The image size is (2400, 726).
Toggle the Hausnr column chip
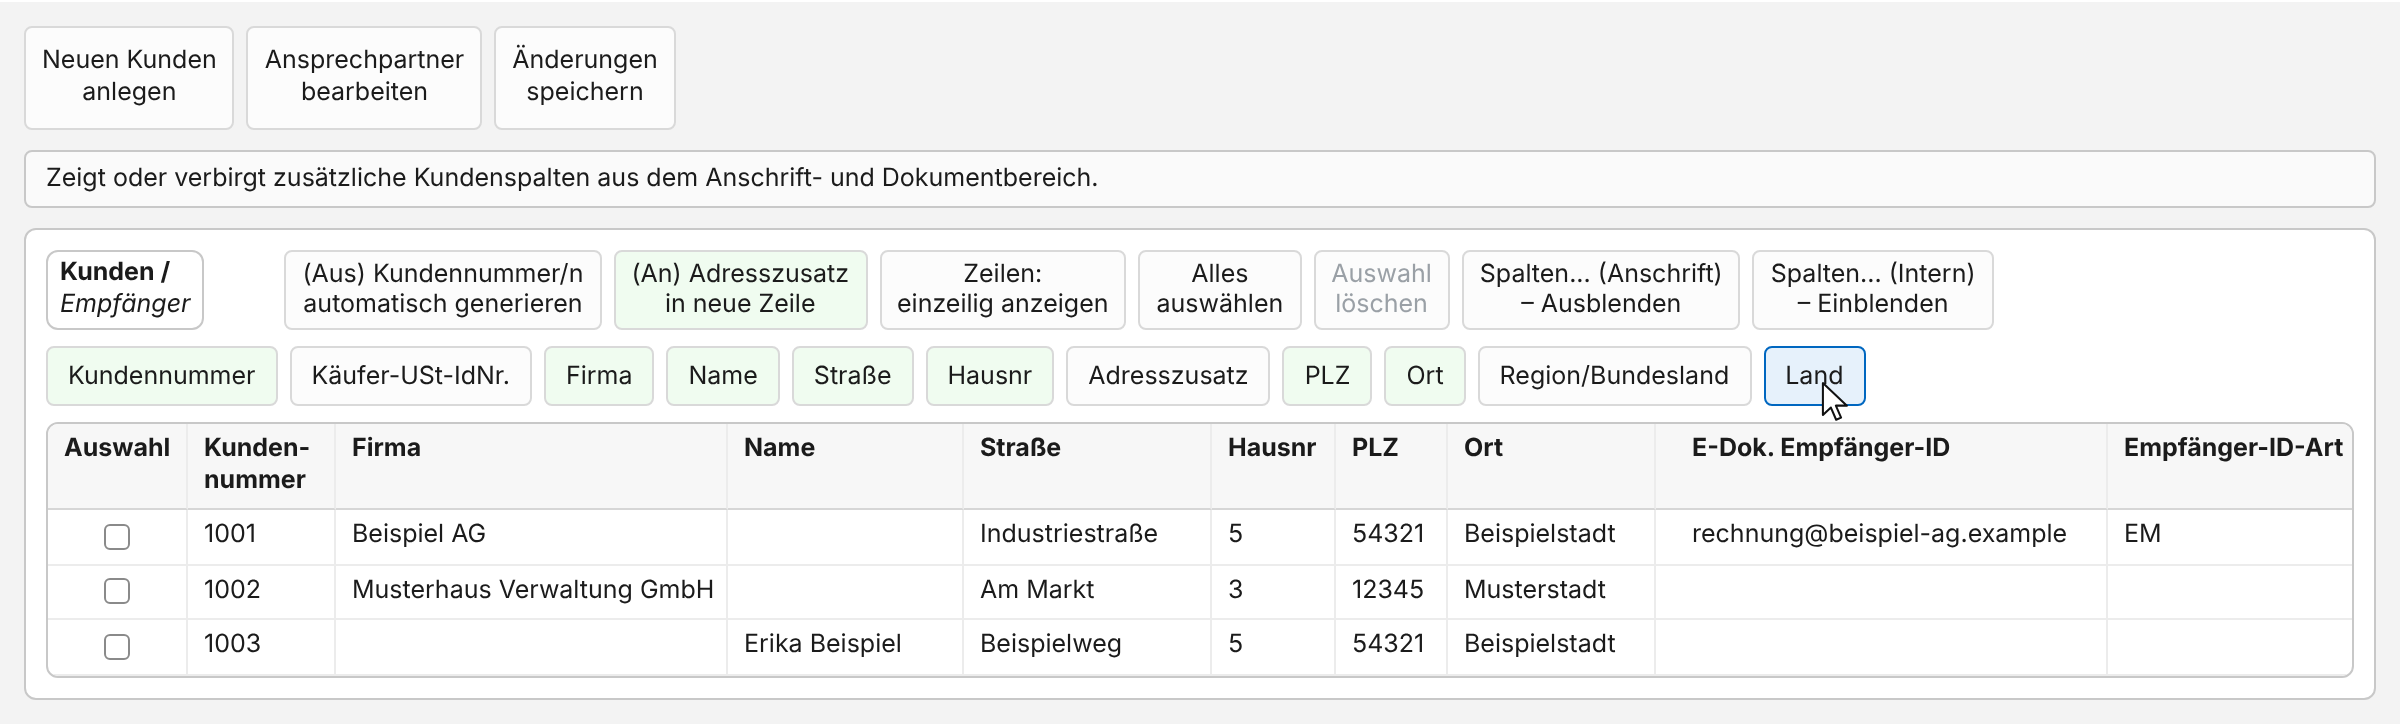pyautogui.click(x=990, y=376)
